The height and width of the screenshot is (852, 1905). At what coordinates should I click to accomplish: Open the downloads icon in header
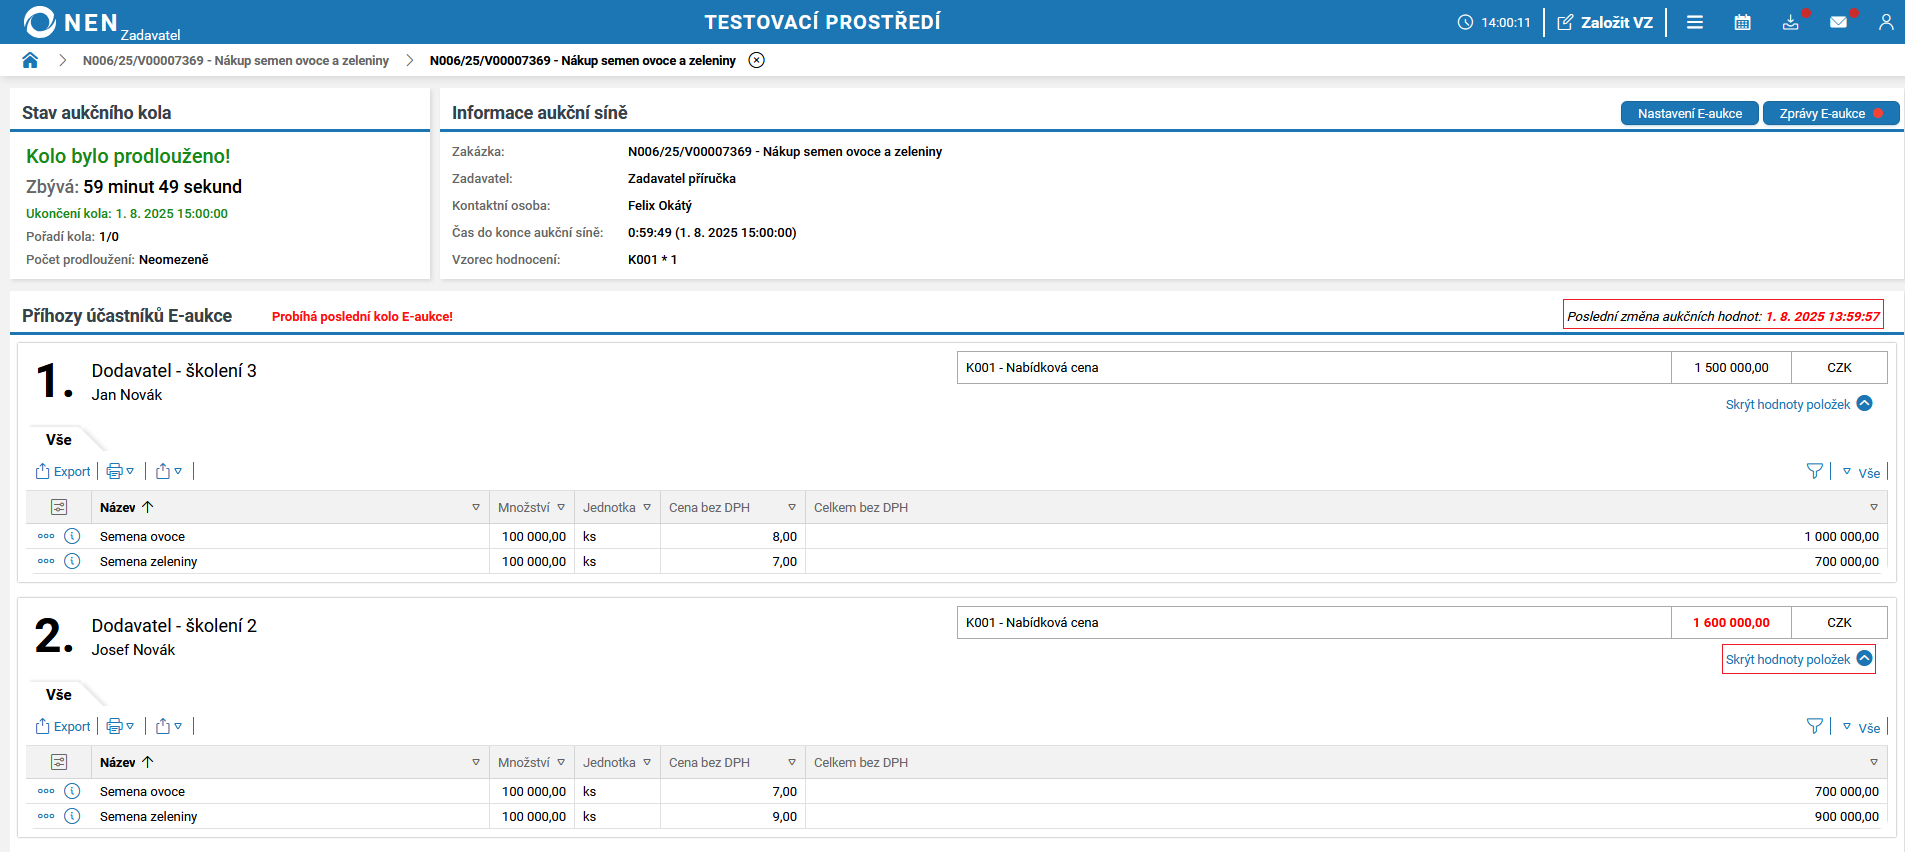tap(1790, 22)
